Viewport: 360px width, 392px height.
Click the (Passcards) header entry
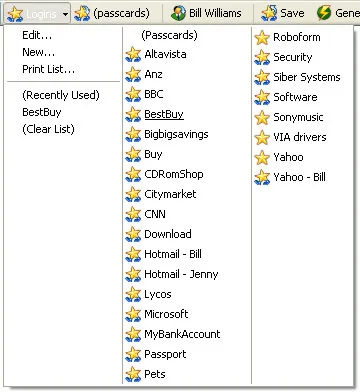(169, 35)
